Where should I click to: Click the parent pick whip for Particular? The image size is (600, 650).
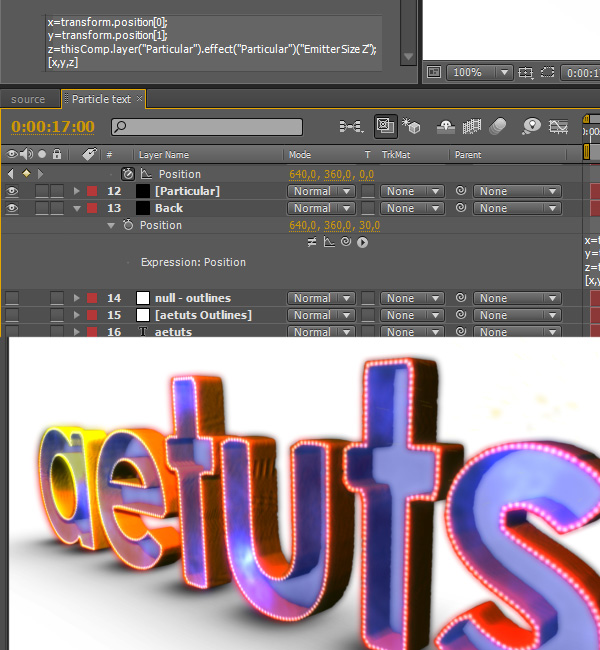pyautogui.click(x=461, y=191)
